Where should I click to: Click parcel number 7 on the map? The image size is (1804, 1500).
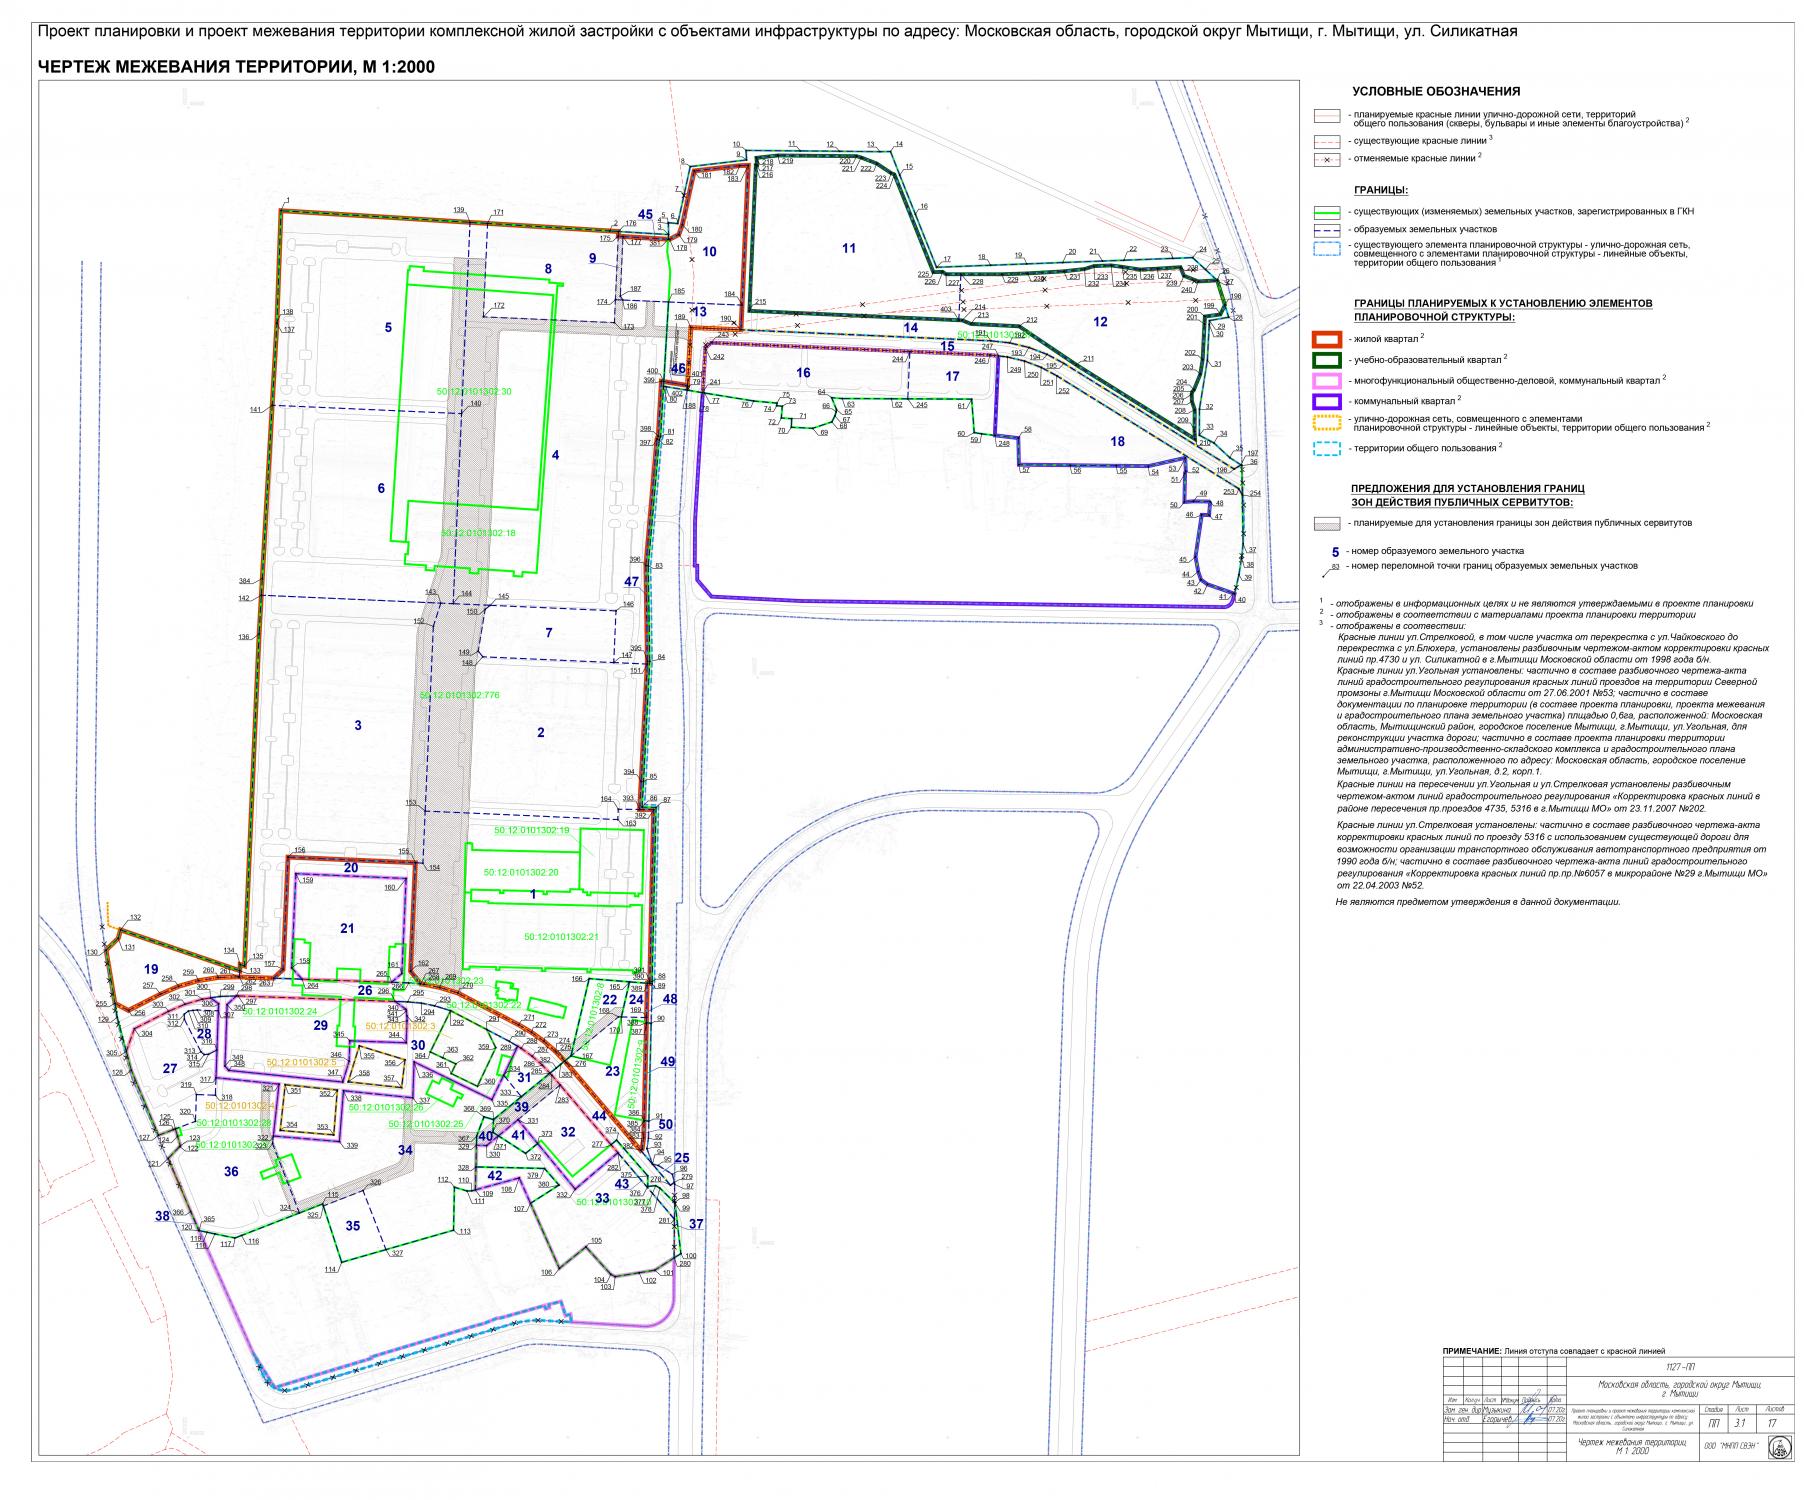tap(548, 633)
